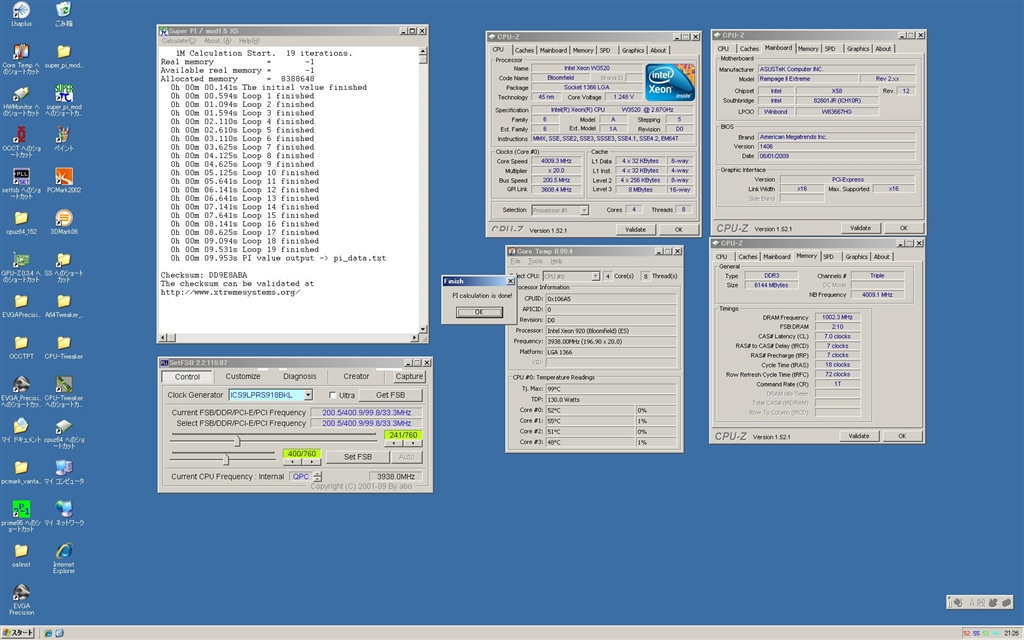Expand the Clock Generator dropdown
Image resolution: width=1024 pixels, height=640 pixels.
[306, 395]
